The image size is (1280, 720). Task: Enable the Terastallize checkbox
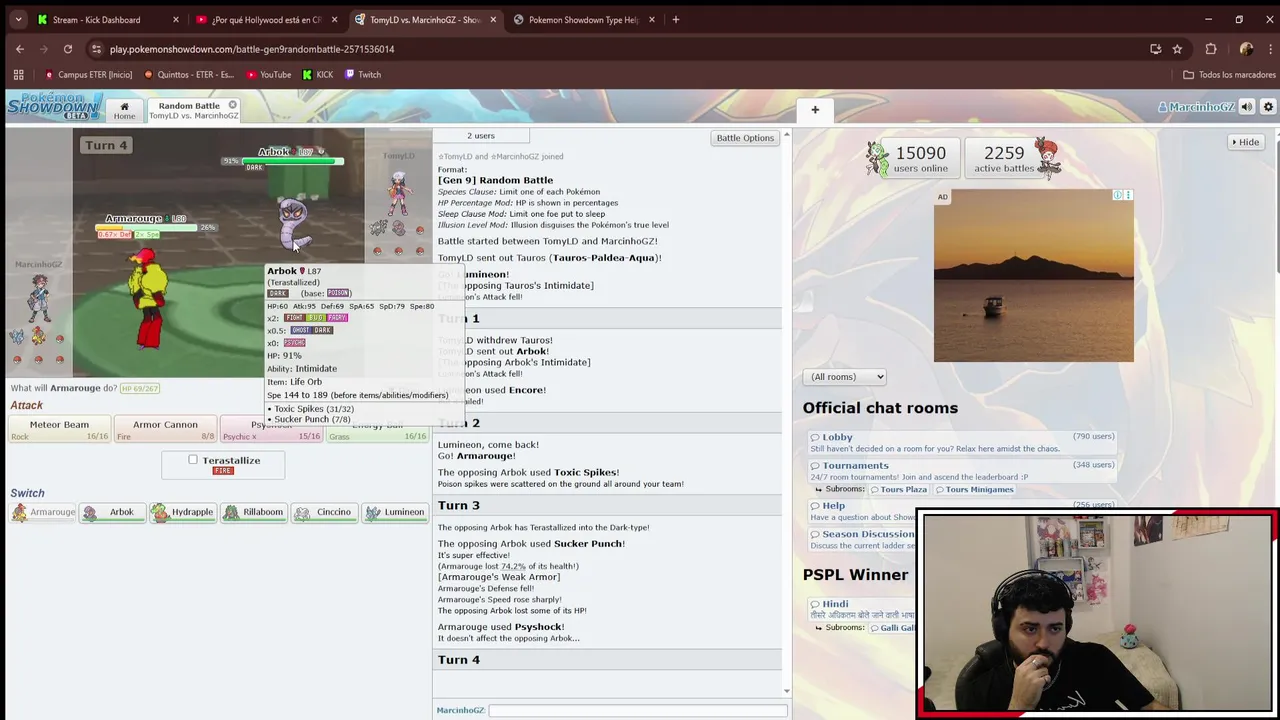point(193,460)
